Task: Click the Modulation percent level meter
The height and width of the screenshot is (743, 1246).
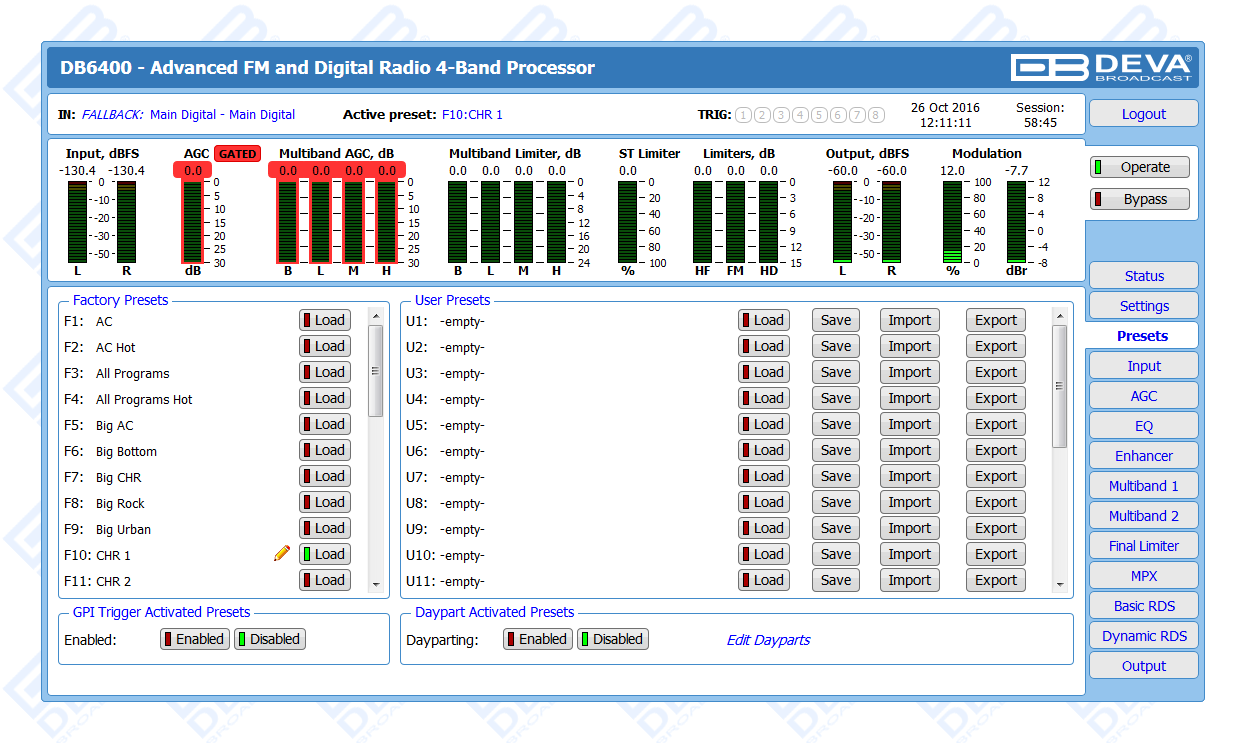Action: (952, 221)
